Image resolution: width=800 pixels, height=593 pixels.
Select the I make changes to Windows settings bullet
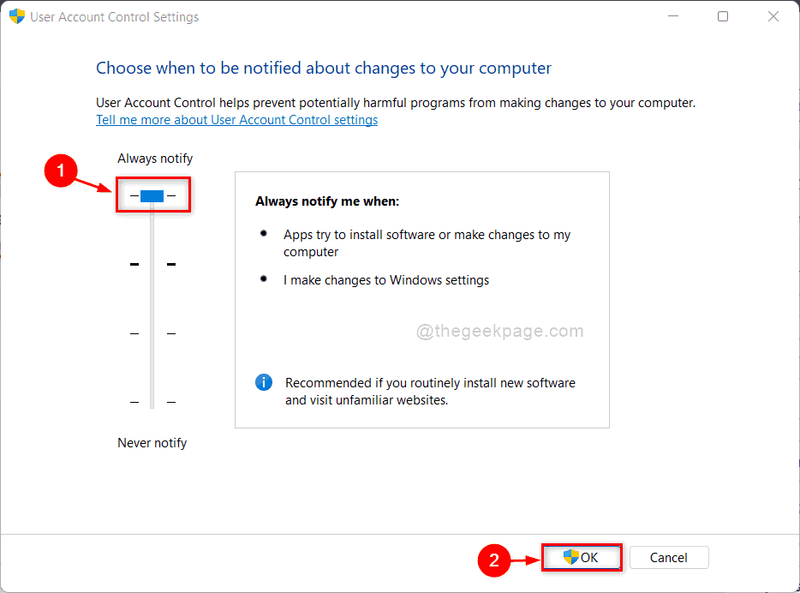tap(386, 280)
